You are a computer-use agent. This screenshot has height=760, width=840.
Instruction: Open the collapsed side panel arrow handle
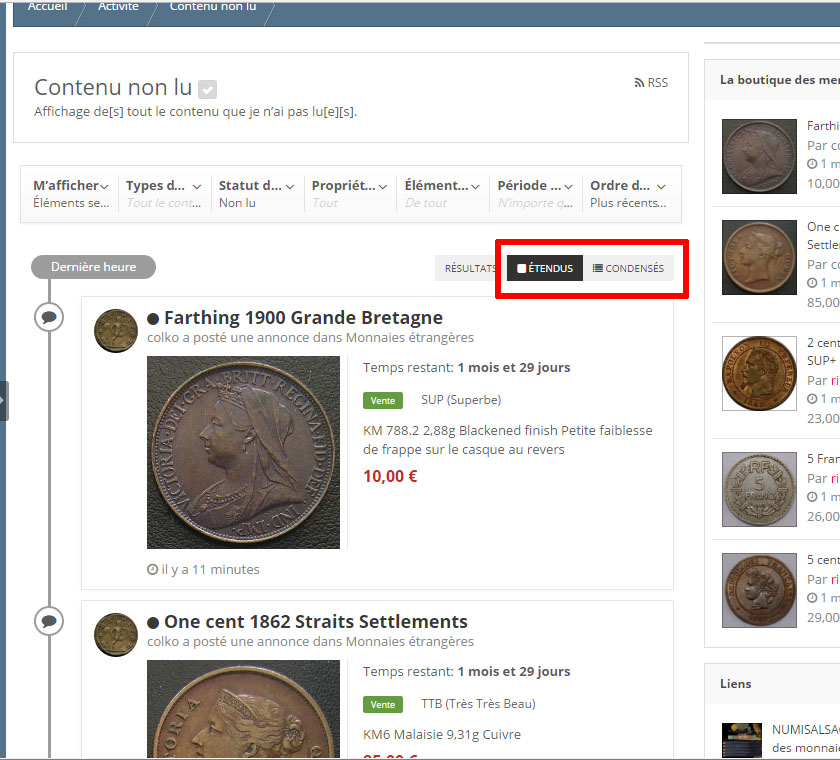4,401
